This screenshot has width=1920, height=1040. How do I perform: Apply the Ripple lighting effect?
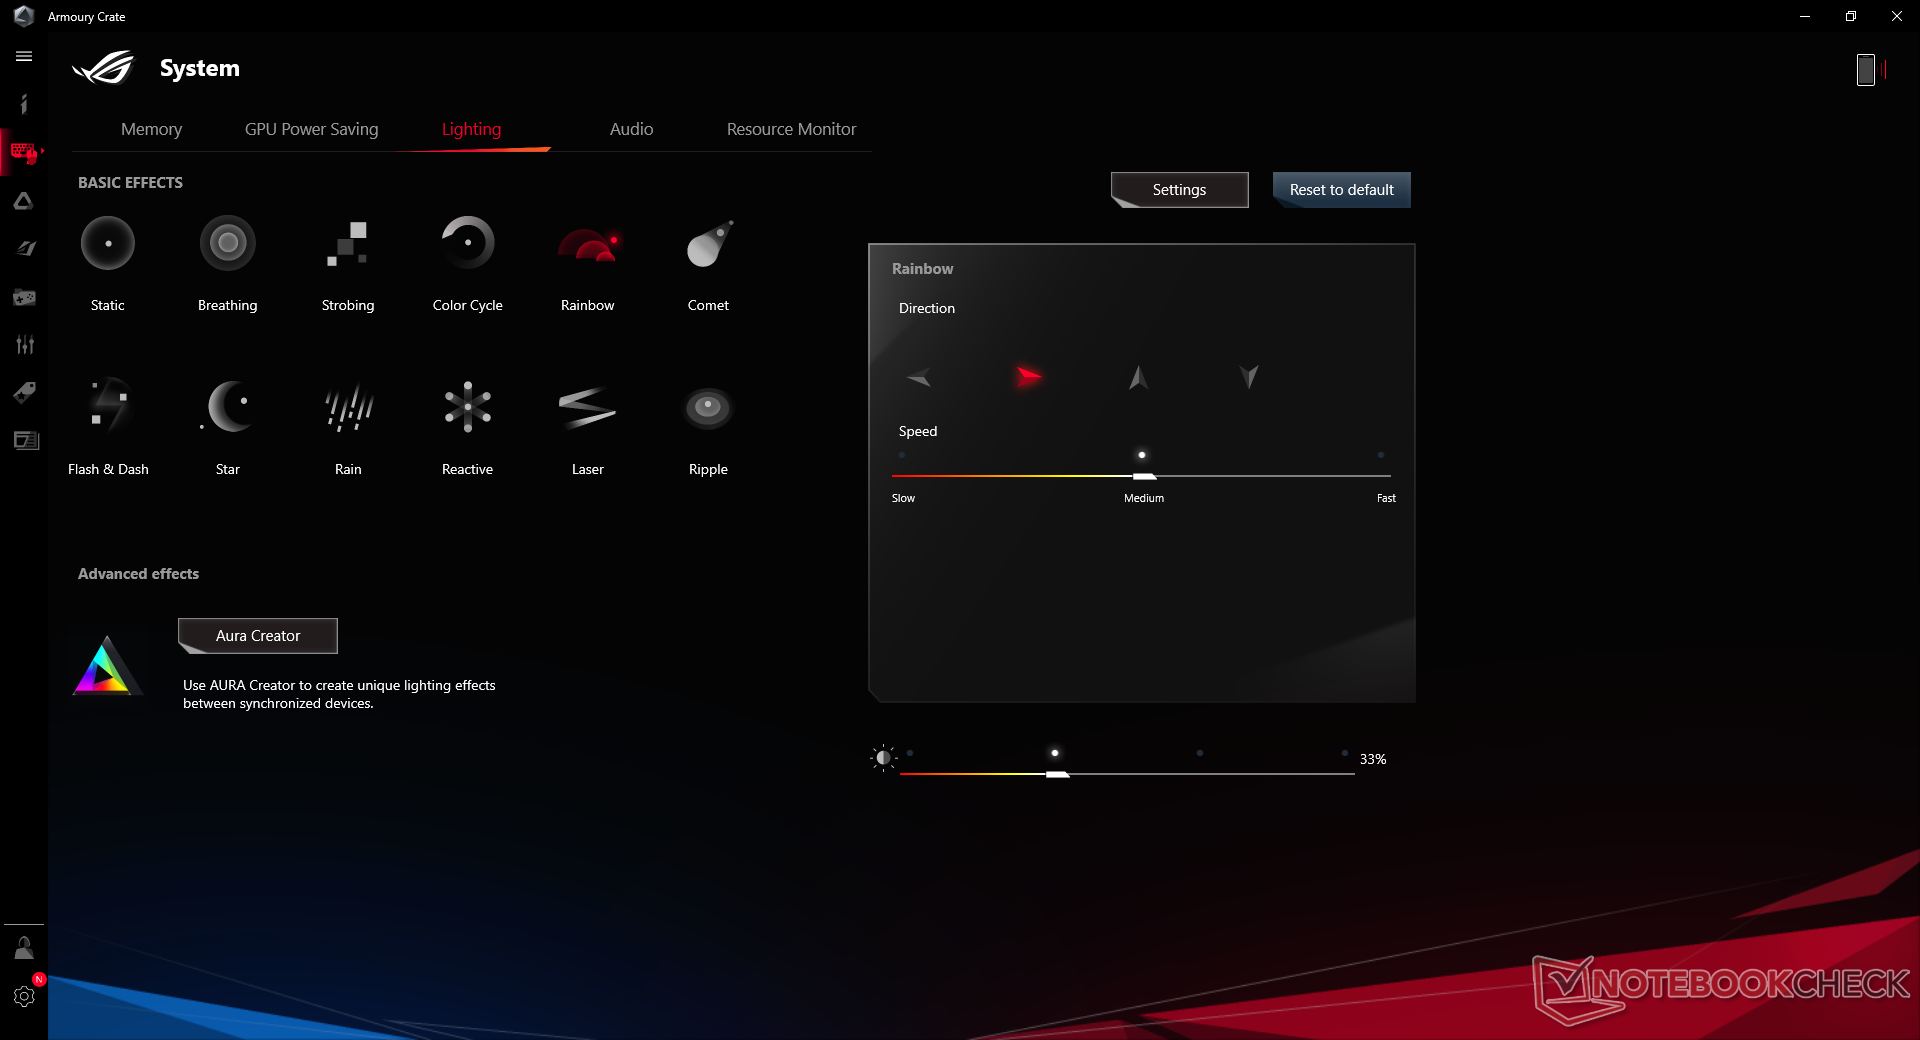coord(708,407)
